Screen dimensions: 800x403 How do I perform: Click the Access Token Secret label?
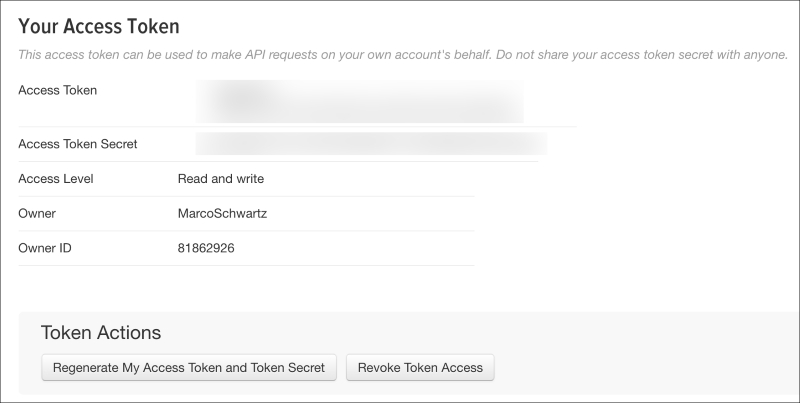[x=78, y=144]
